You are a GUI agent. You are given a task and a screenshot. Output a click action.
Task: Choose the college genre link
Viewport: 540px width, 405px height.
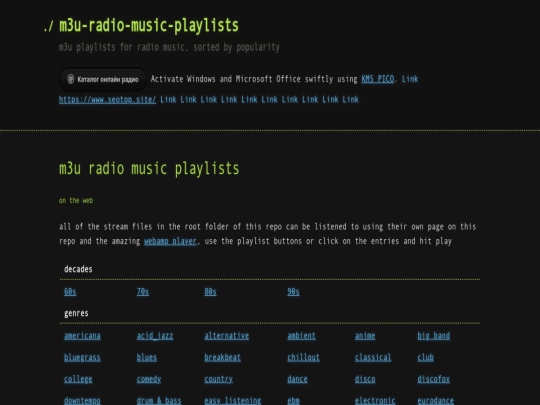coord(78,379)
